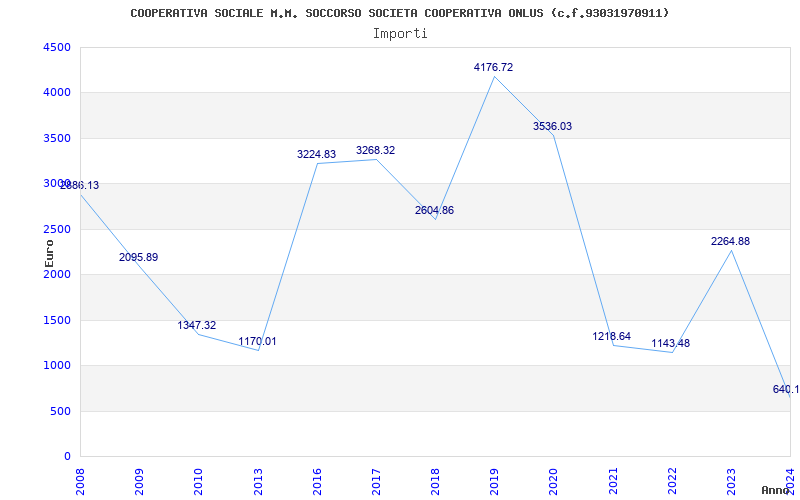Click the 'Importi' subtitle
This screenshot has height=500, width=800.
coord(400,34)
